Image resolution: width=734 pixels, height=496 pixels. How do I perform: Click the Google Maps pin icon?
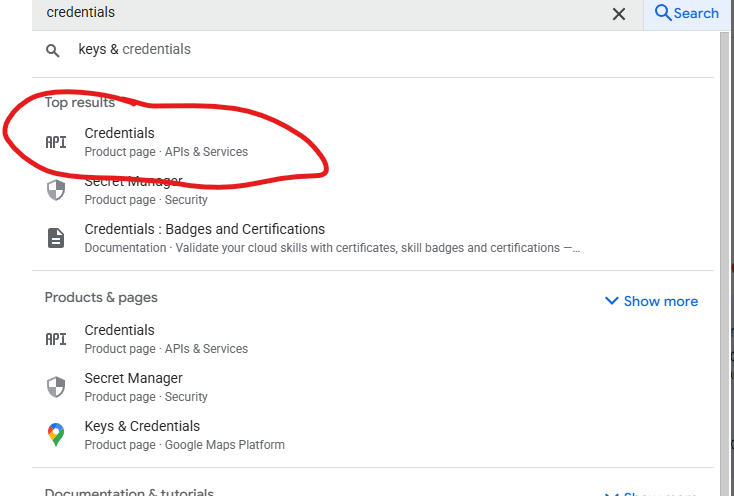tap(56, 435)
